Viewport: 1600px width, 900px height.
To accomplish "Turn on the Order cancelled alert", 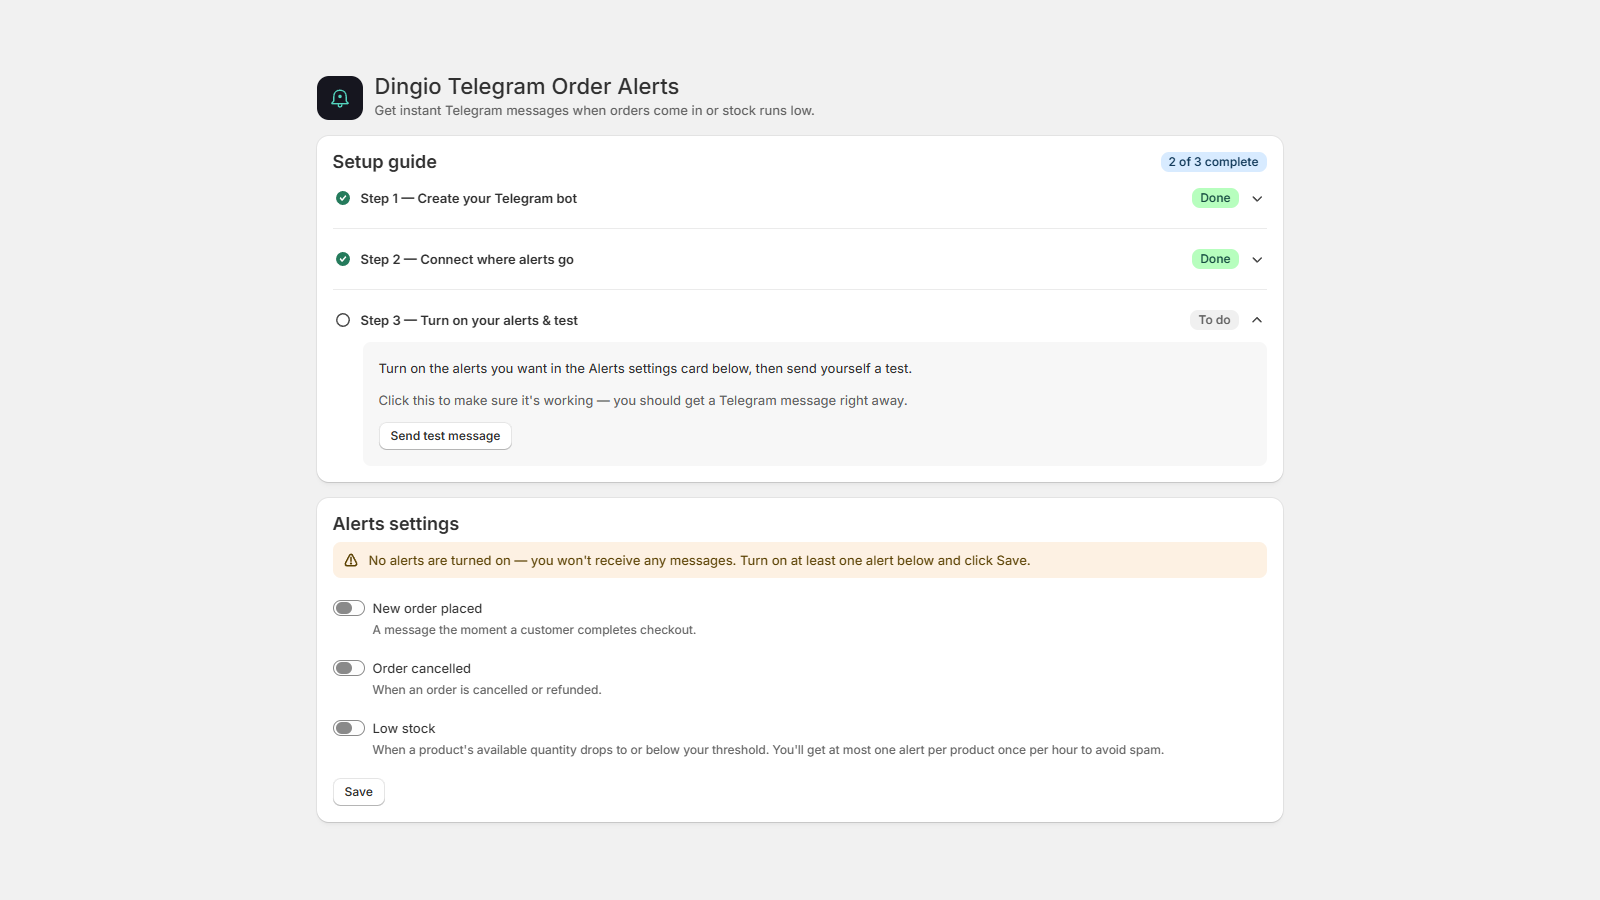I will 349,668.
